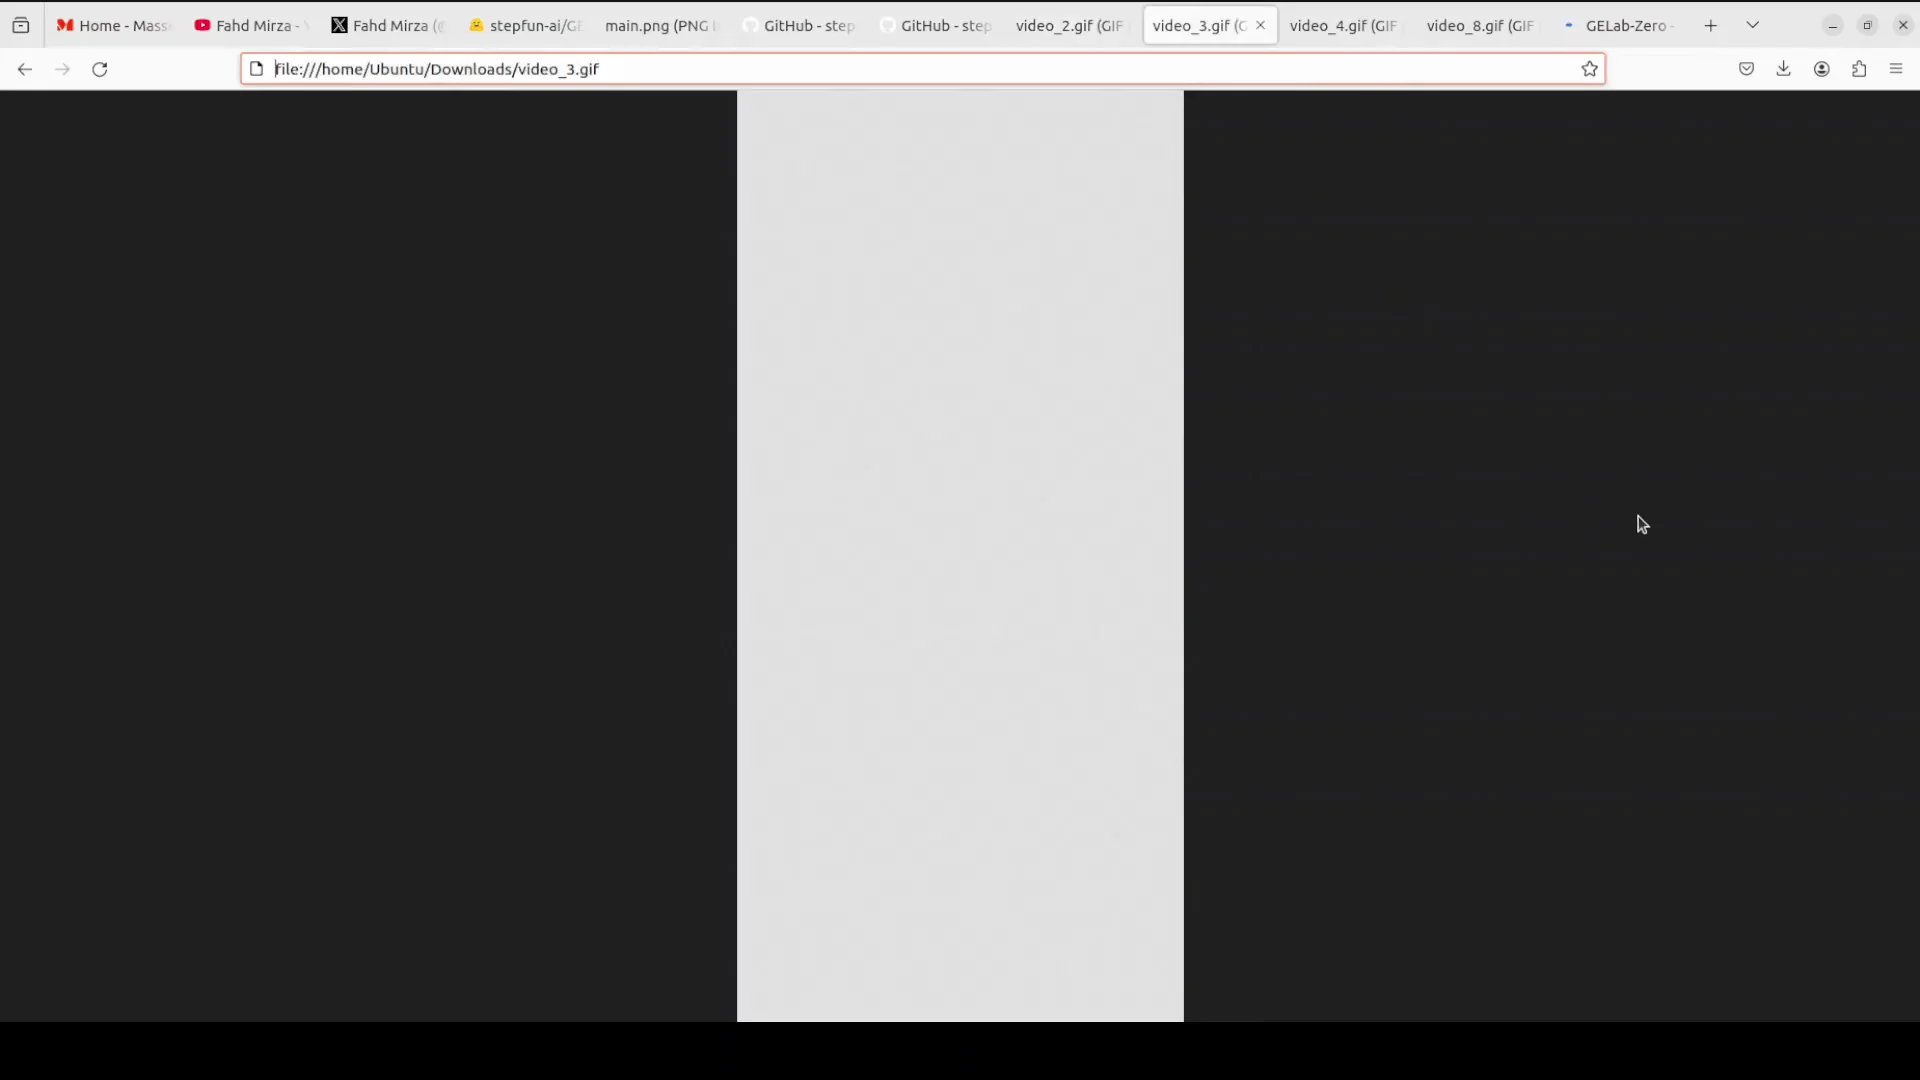Image resolution: width=1920 pixels, height=1080 pixels.
Task: Open the extensions panel
Action: click(1859, 68)
